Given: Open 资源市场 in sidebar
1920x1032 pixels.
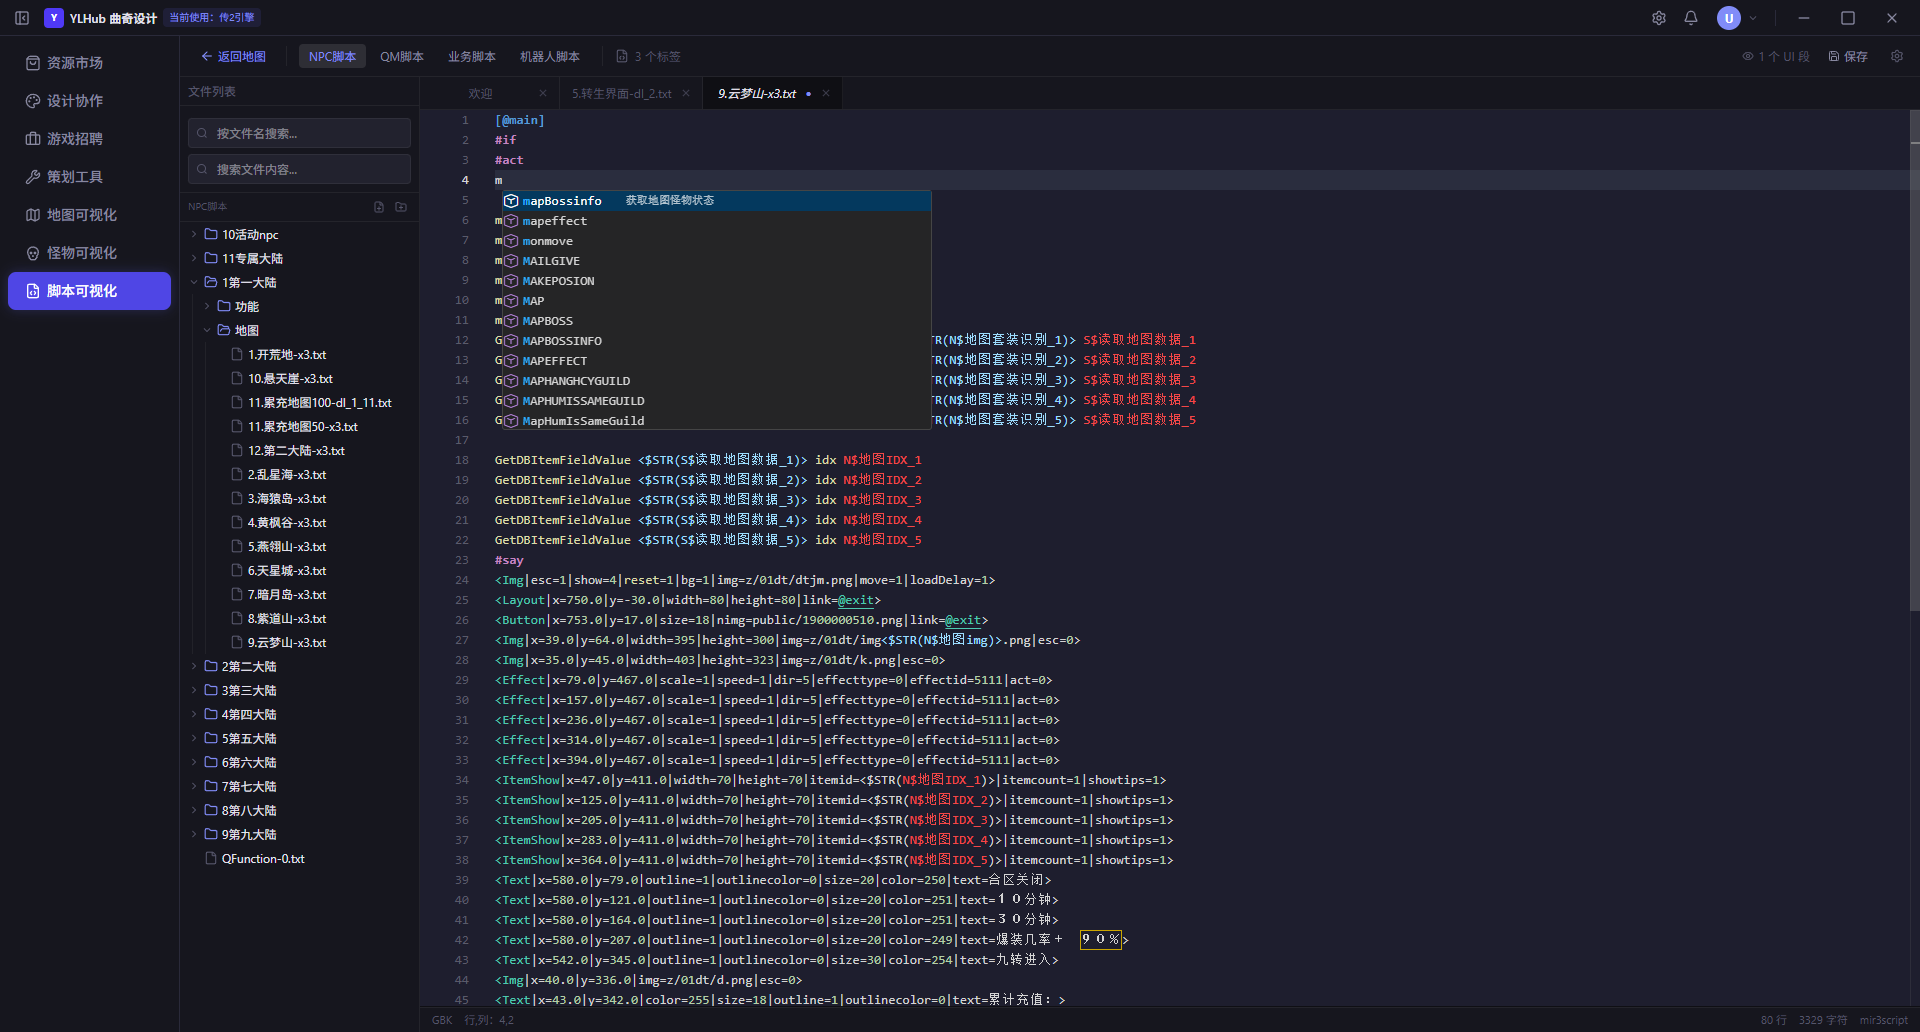Looking at the screenshot, I should tap(89, 63).
